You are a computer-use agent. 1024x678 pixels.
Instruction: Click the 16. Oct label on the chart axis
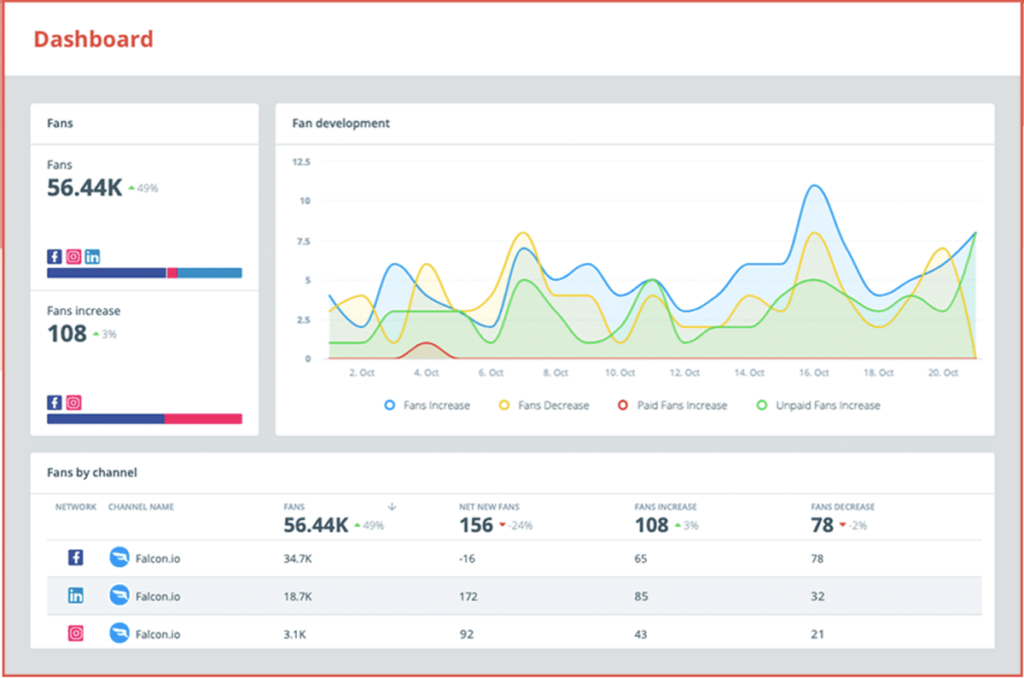[x=815, y=373]
